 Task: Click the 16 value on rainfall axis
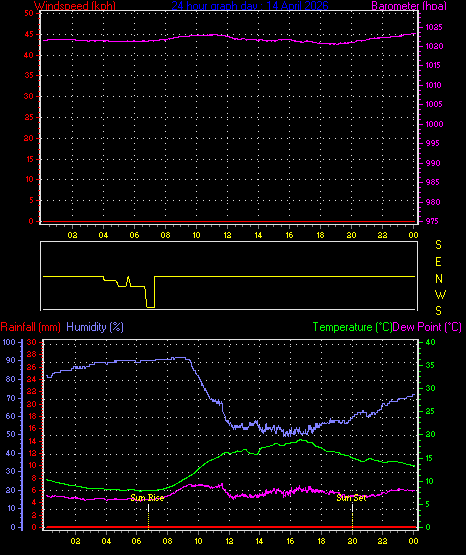[31, 428]
